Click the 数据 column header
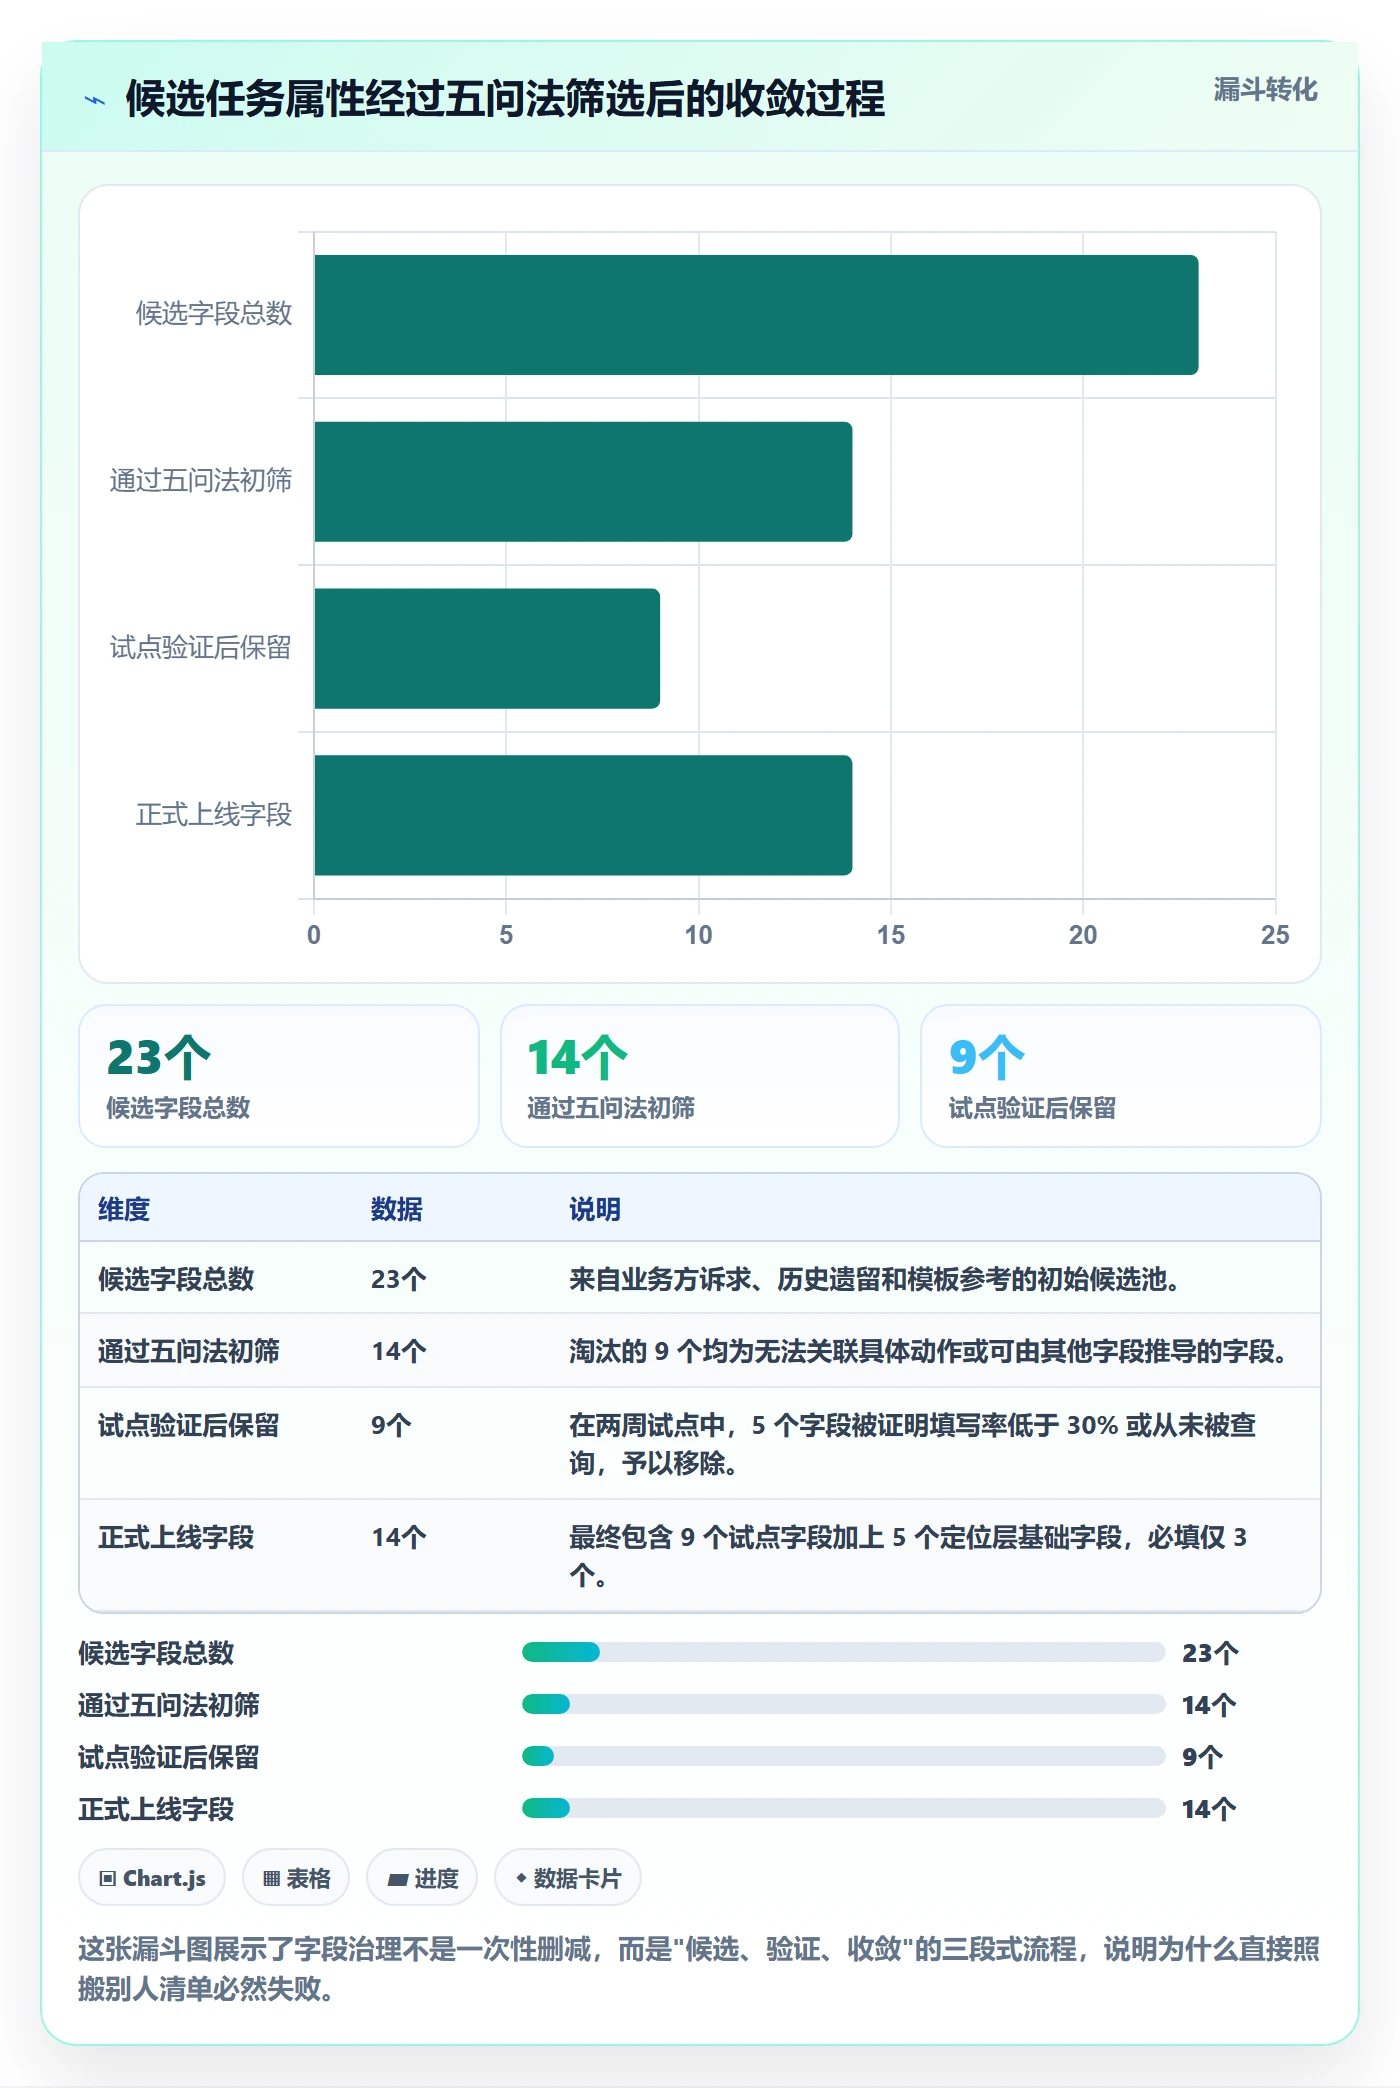1400x2088 pixels. tap(397, 1209)
